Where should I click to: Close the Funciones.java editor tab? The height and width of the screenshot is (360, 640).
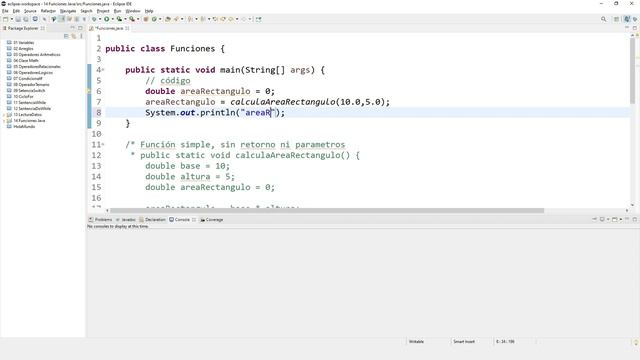pos(127,28)
